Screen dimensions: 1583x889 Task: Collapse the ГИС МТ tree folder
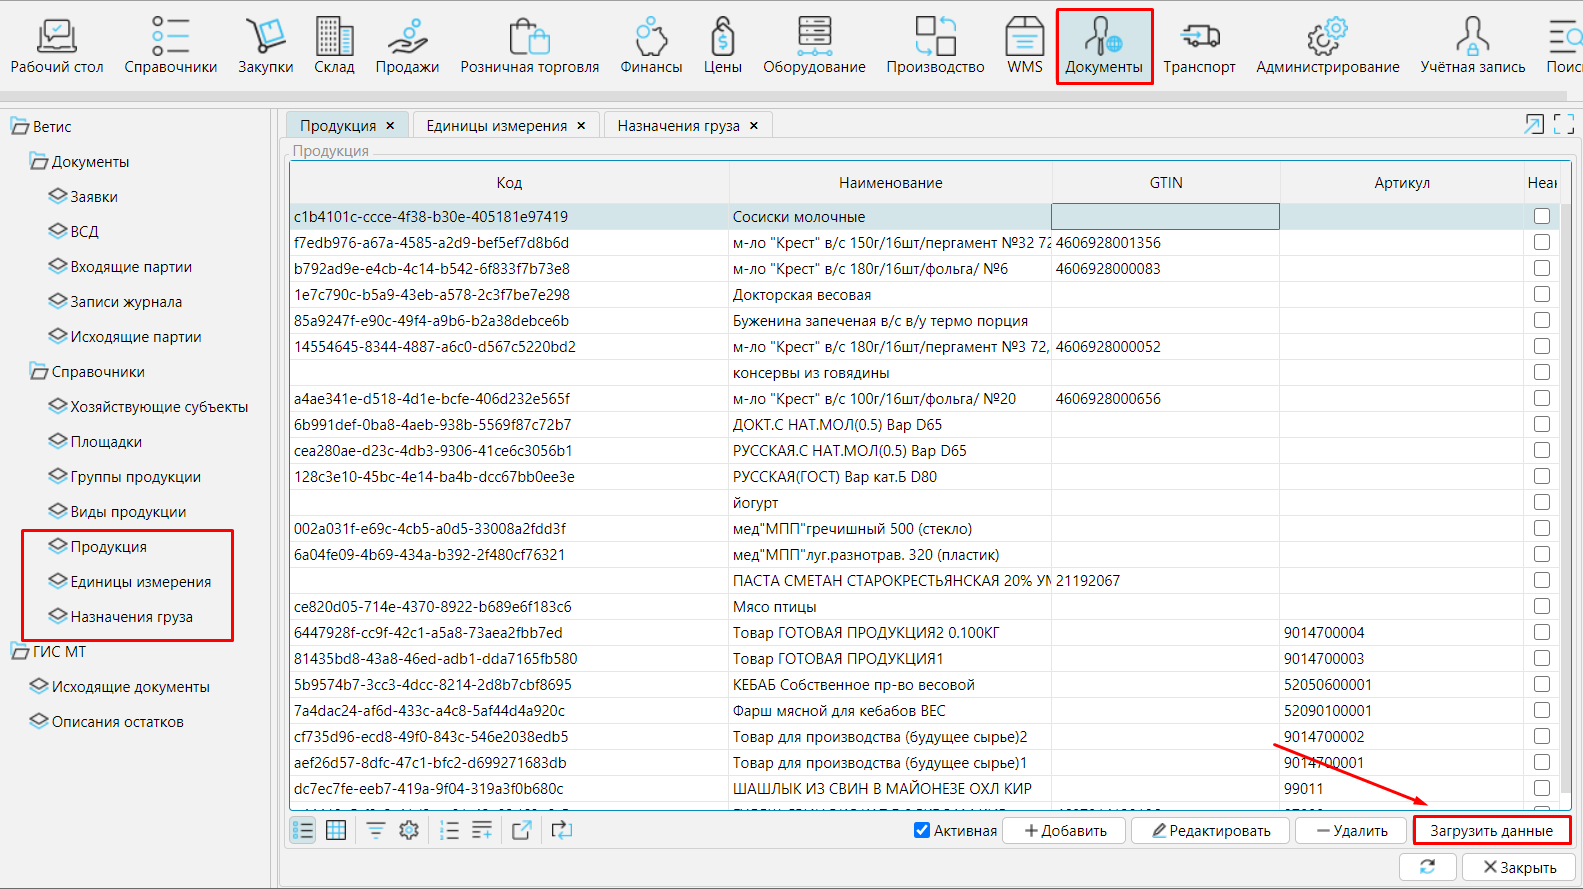20,652
